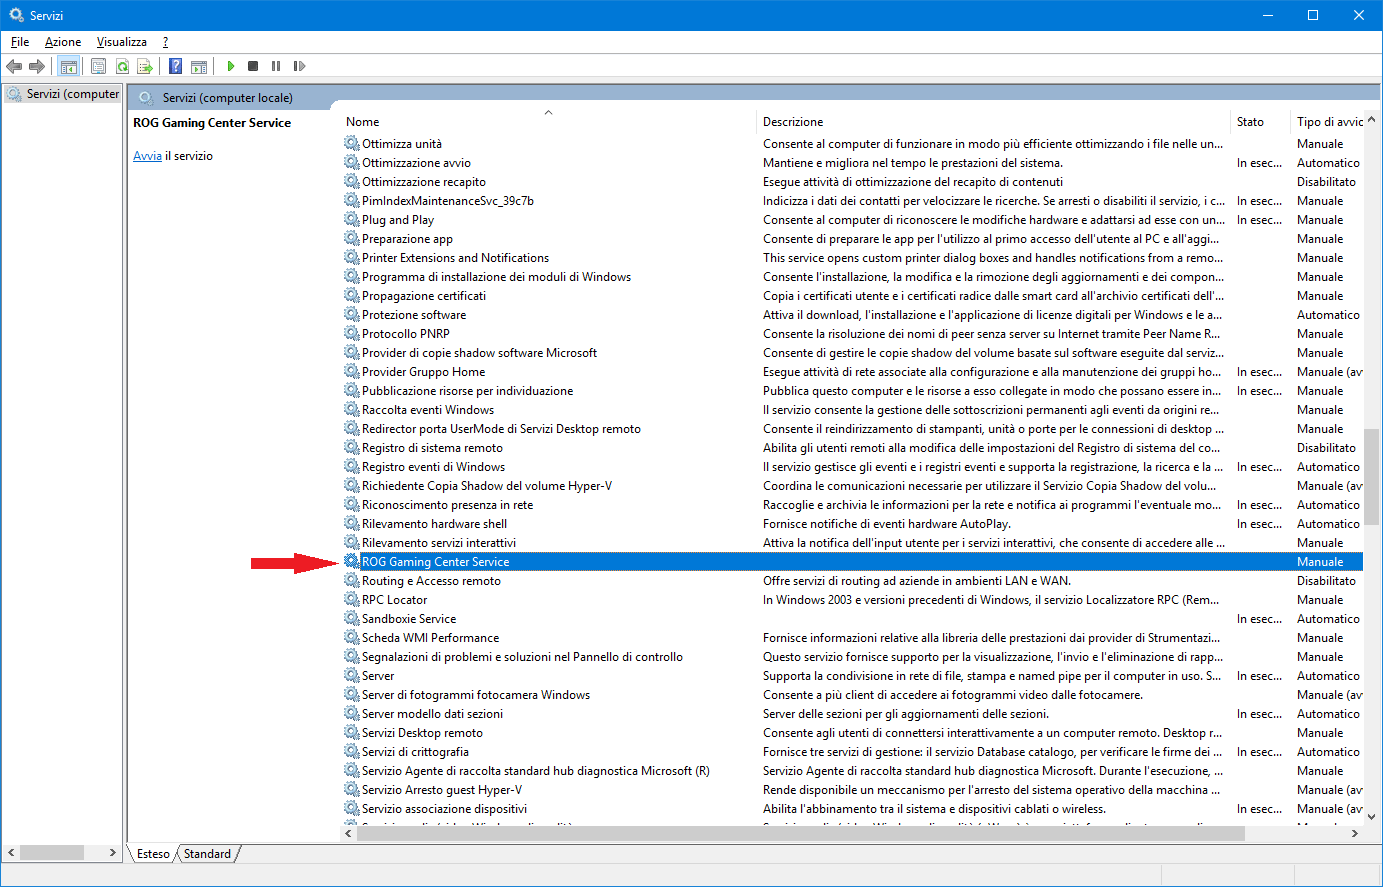Viewport: 1383px width, 887px height.
Task: Sort services by the Nome column header
Action: pos(363,122)
